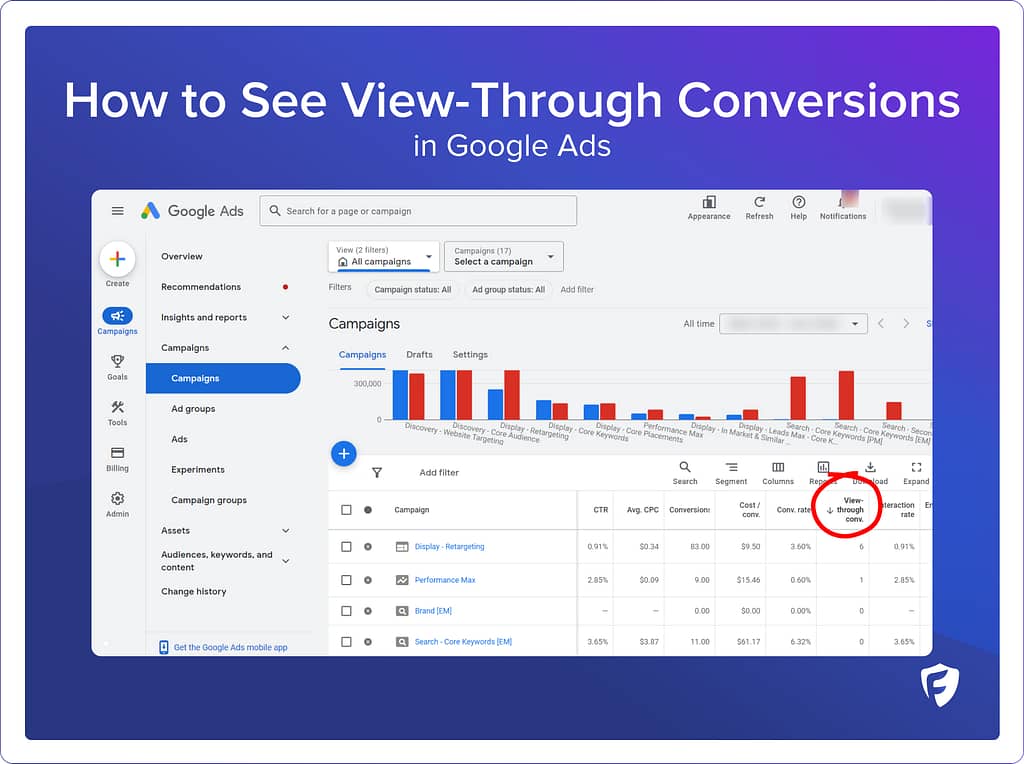
Task: Switch to the Settings tab
Action: coord(470,355)
